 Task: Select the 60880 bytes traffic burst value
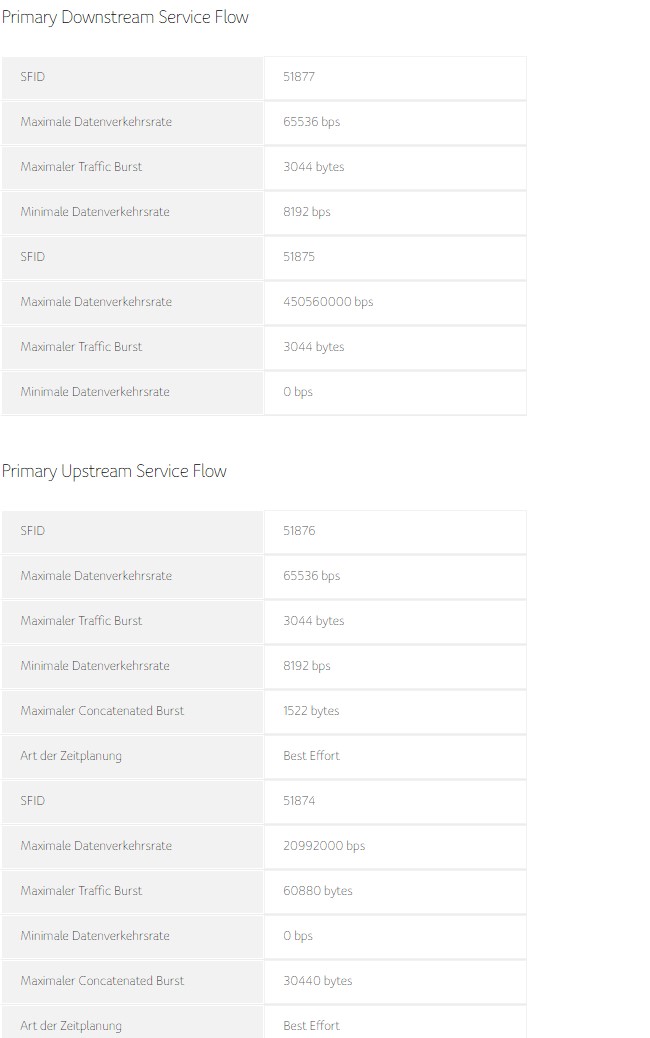pyautogui.click(x=318, y=891)
